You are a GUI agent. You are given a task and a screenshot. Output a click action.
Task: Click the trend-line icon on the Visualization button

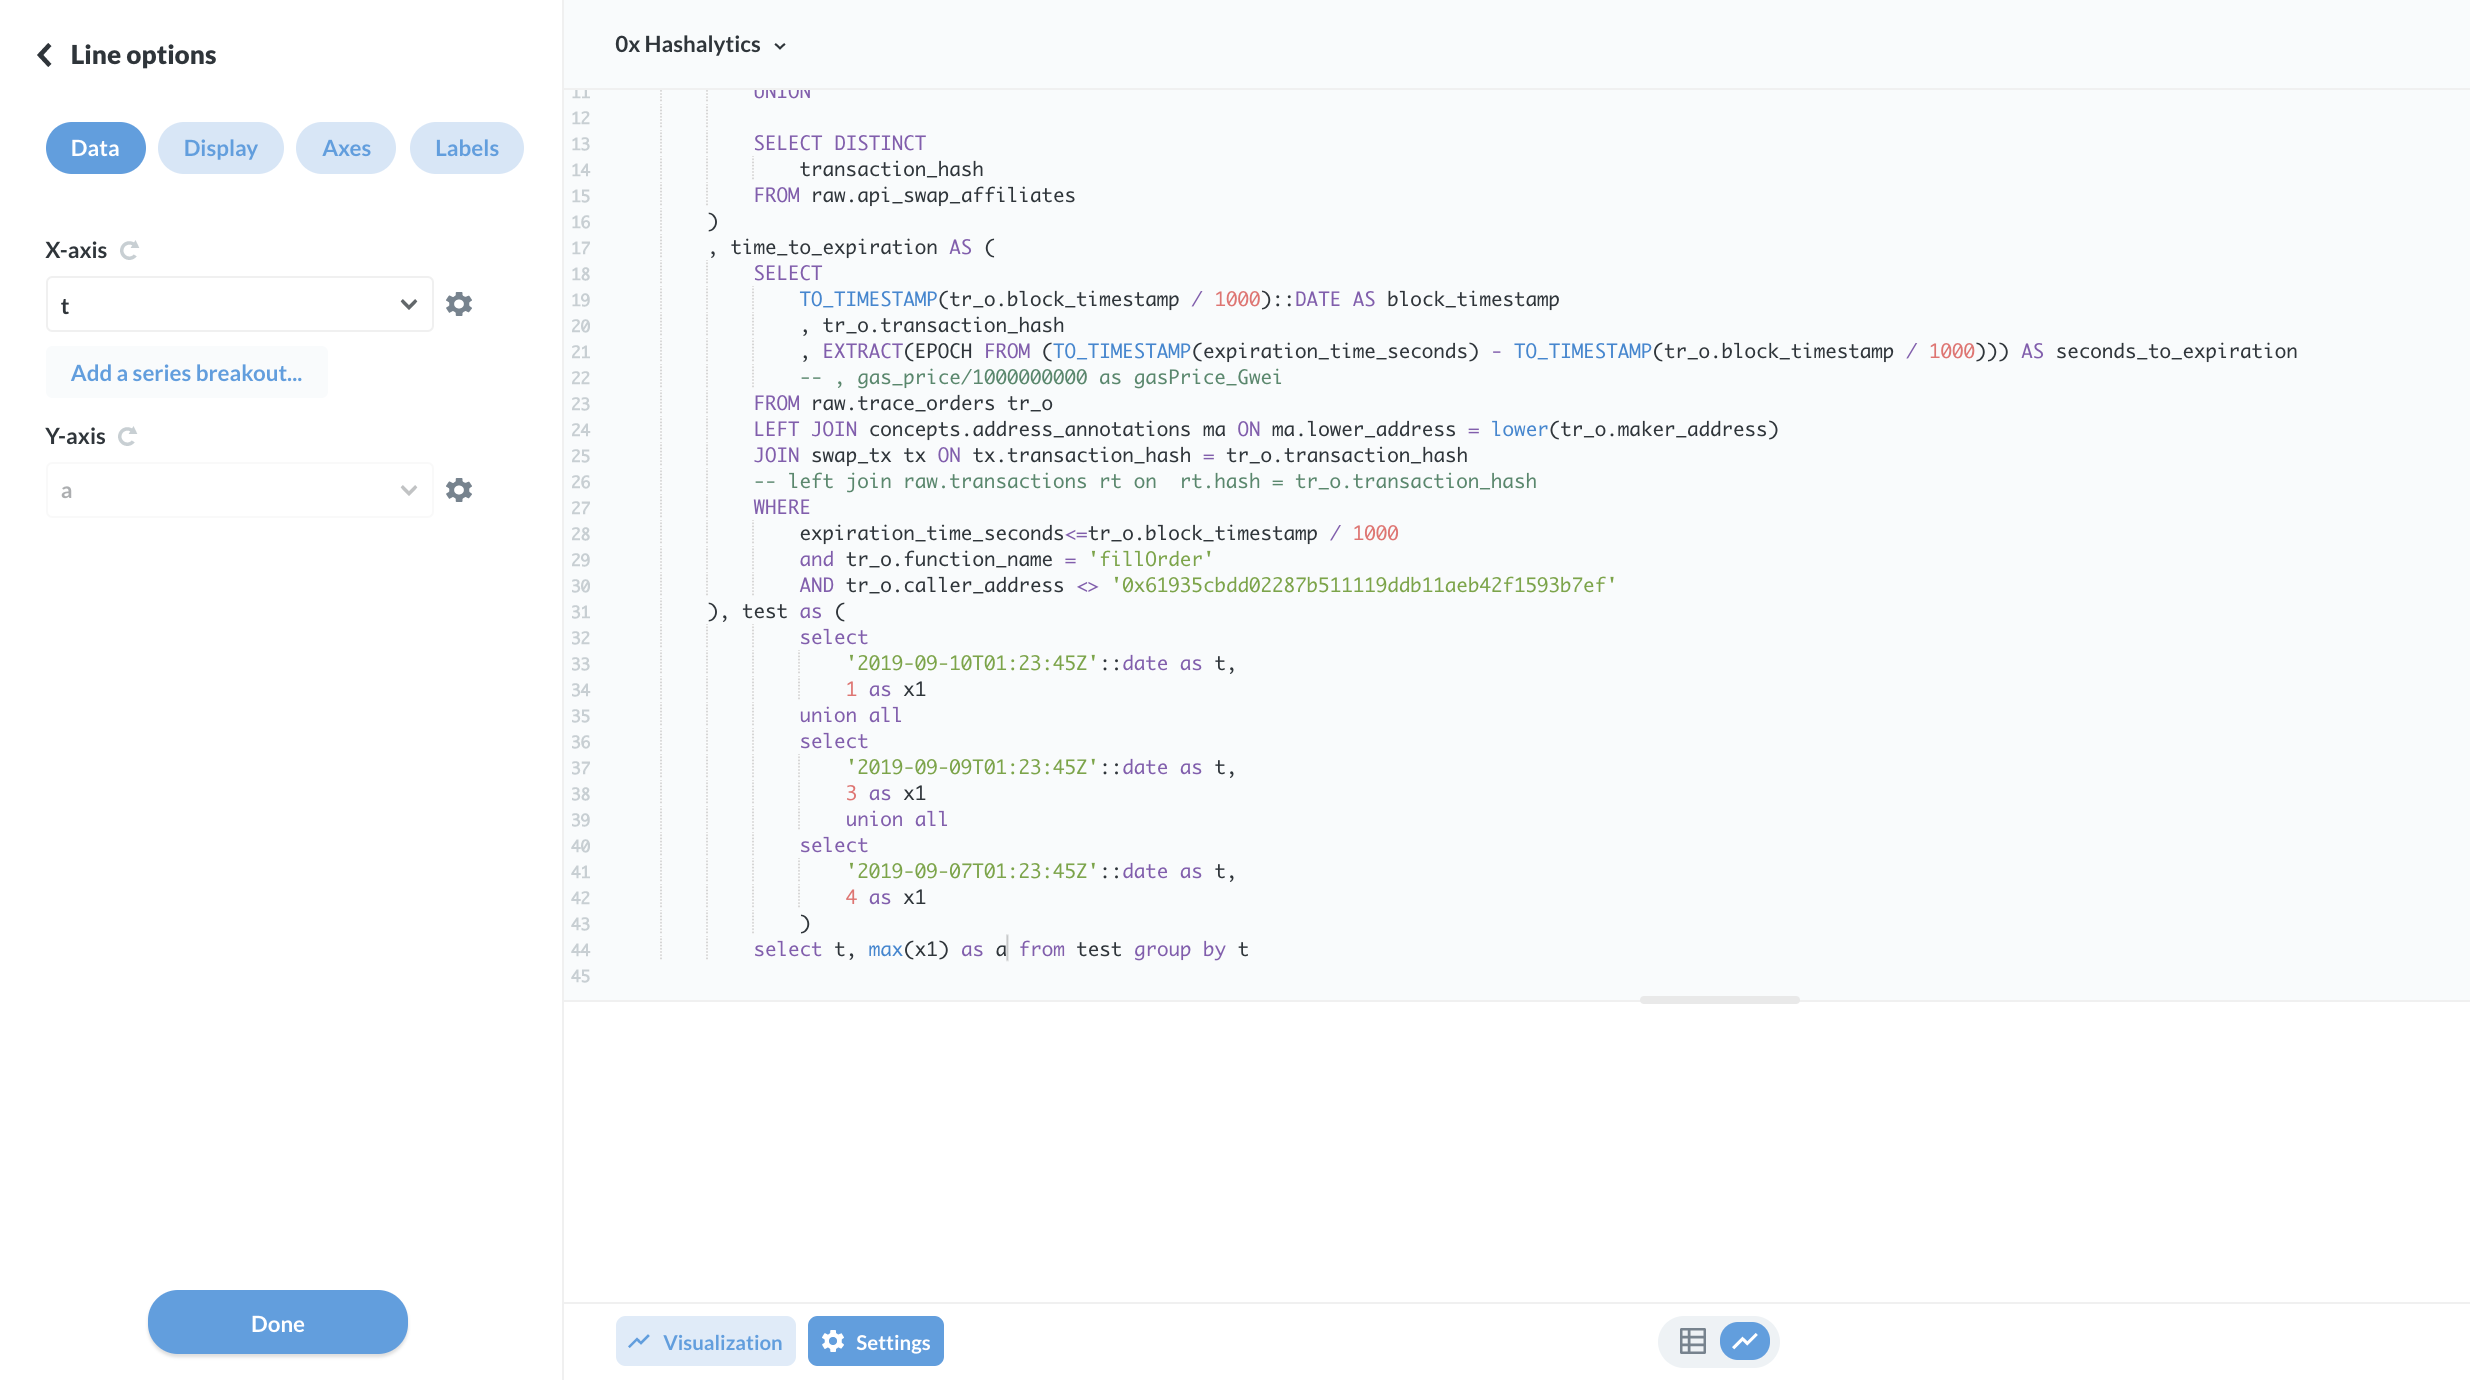640,1340
